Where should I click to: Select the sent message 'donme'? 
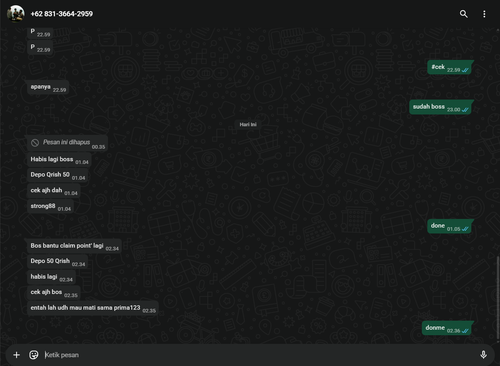click(448, 328)
